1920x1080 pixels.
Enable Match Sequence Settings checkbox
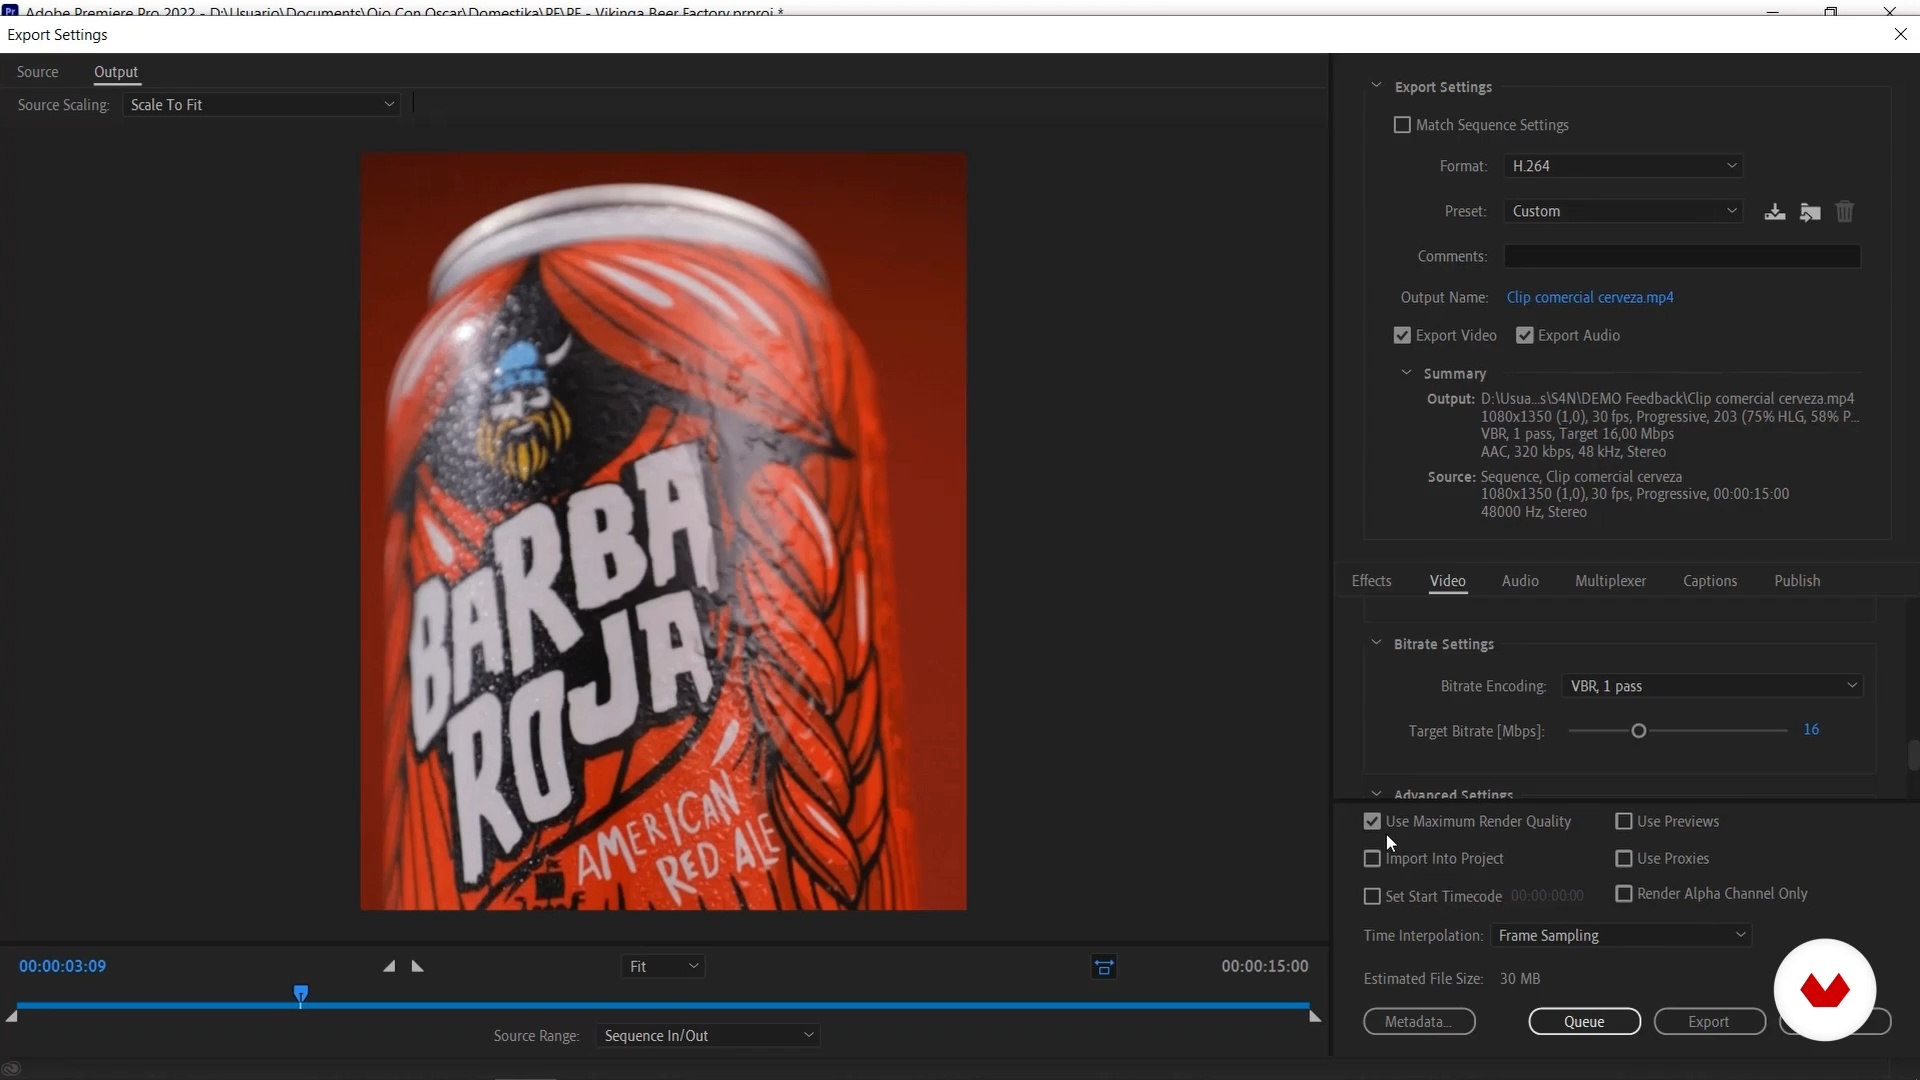click(x=1402, y=125)
